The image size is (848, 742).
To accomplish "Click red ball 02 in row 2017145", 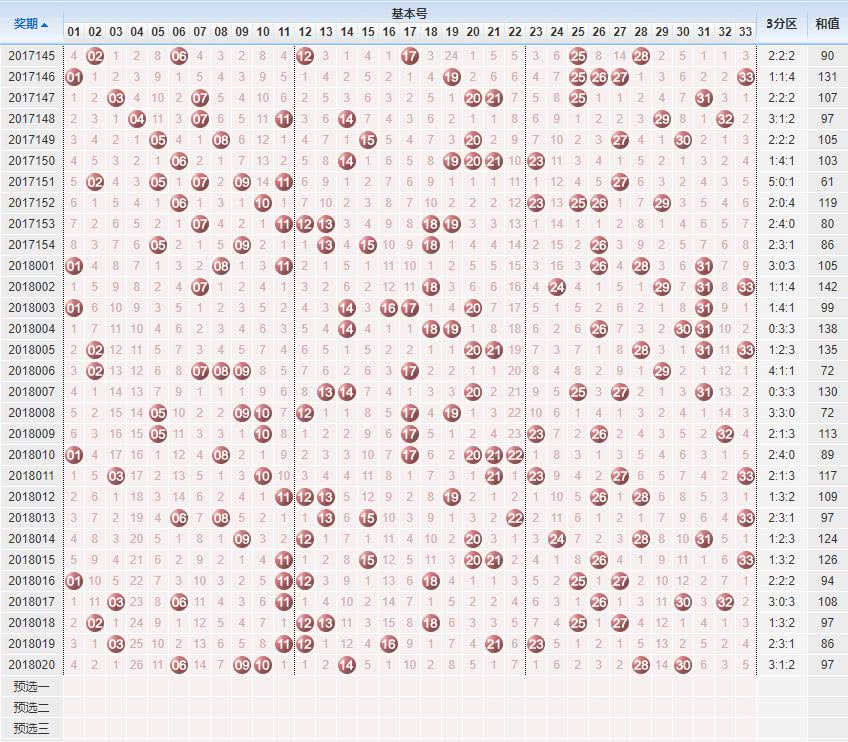I will coord(95,56).
